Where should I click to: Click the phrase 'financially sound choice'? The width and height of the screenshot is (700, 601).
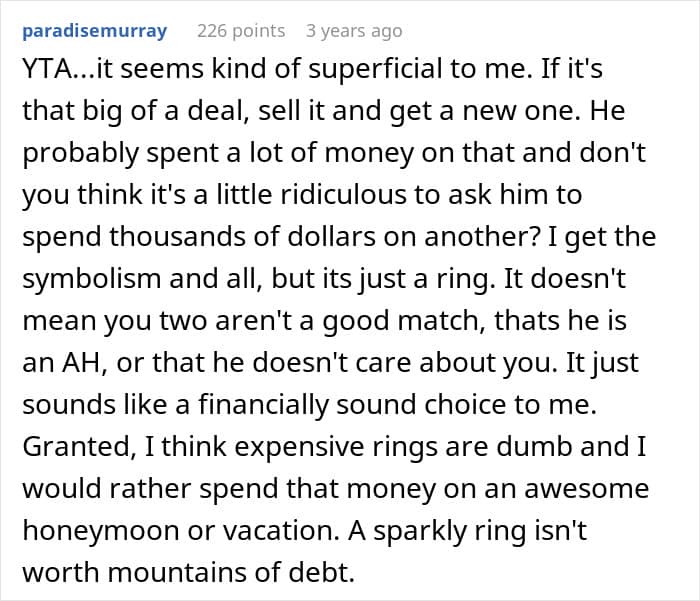(x=352, y=406)
